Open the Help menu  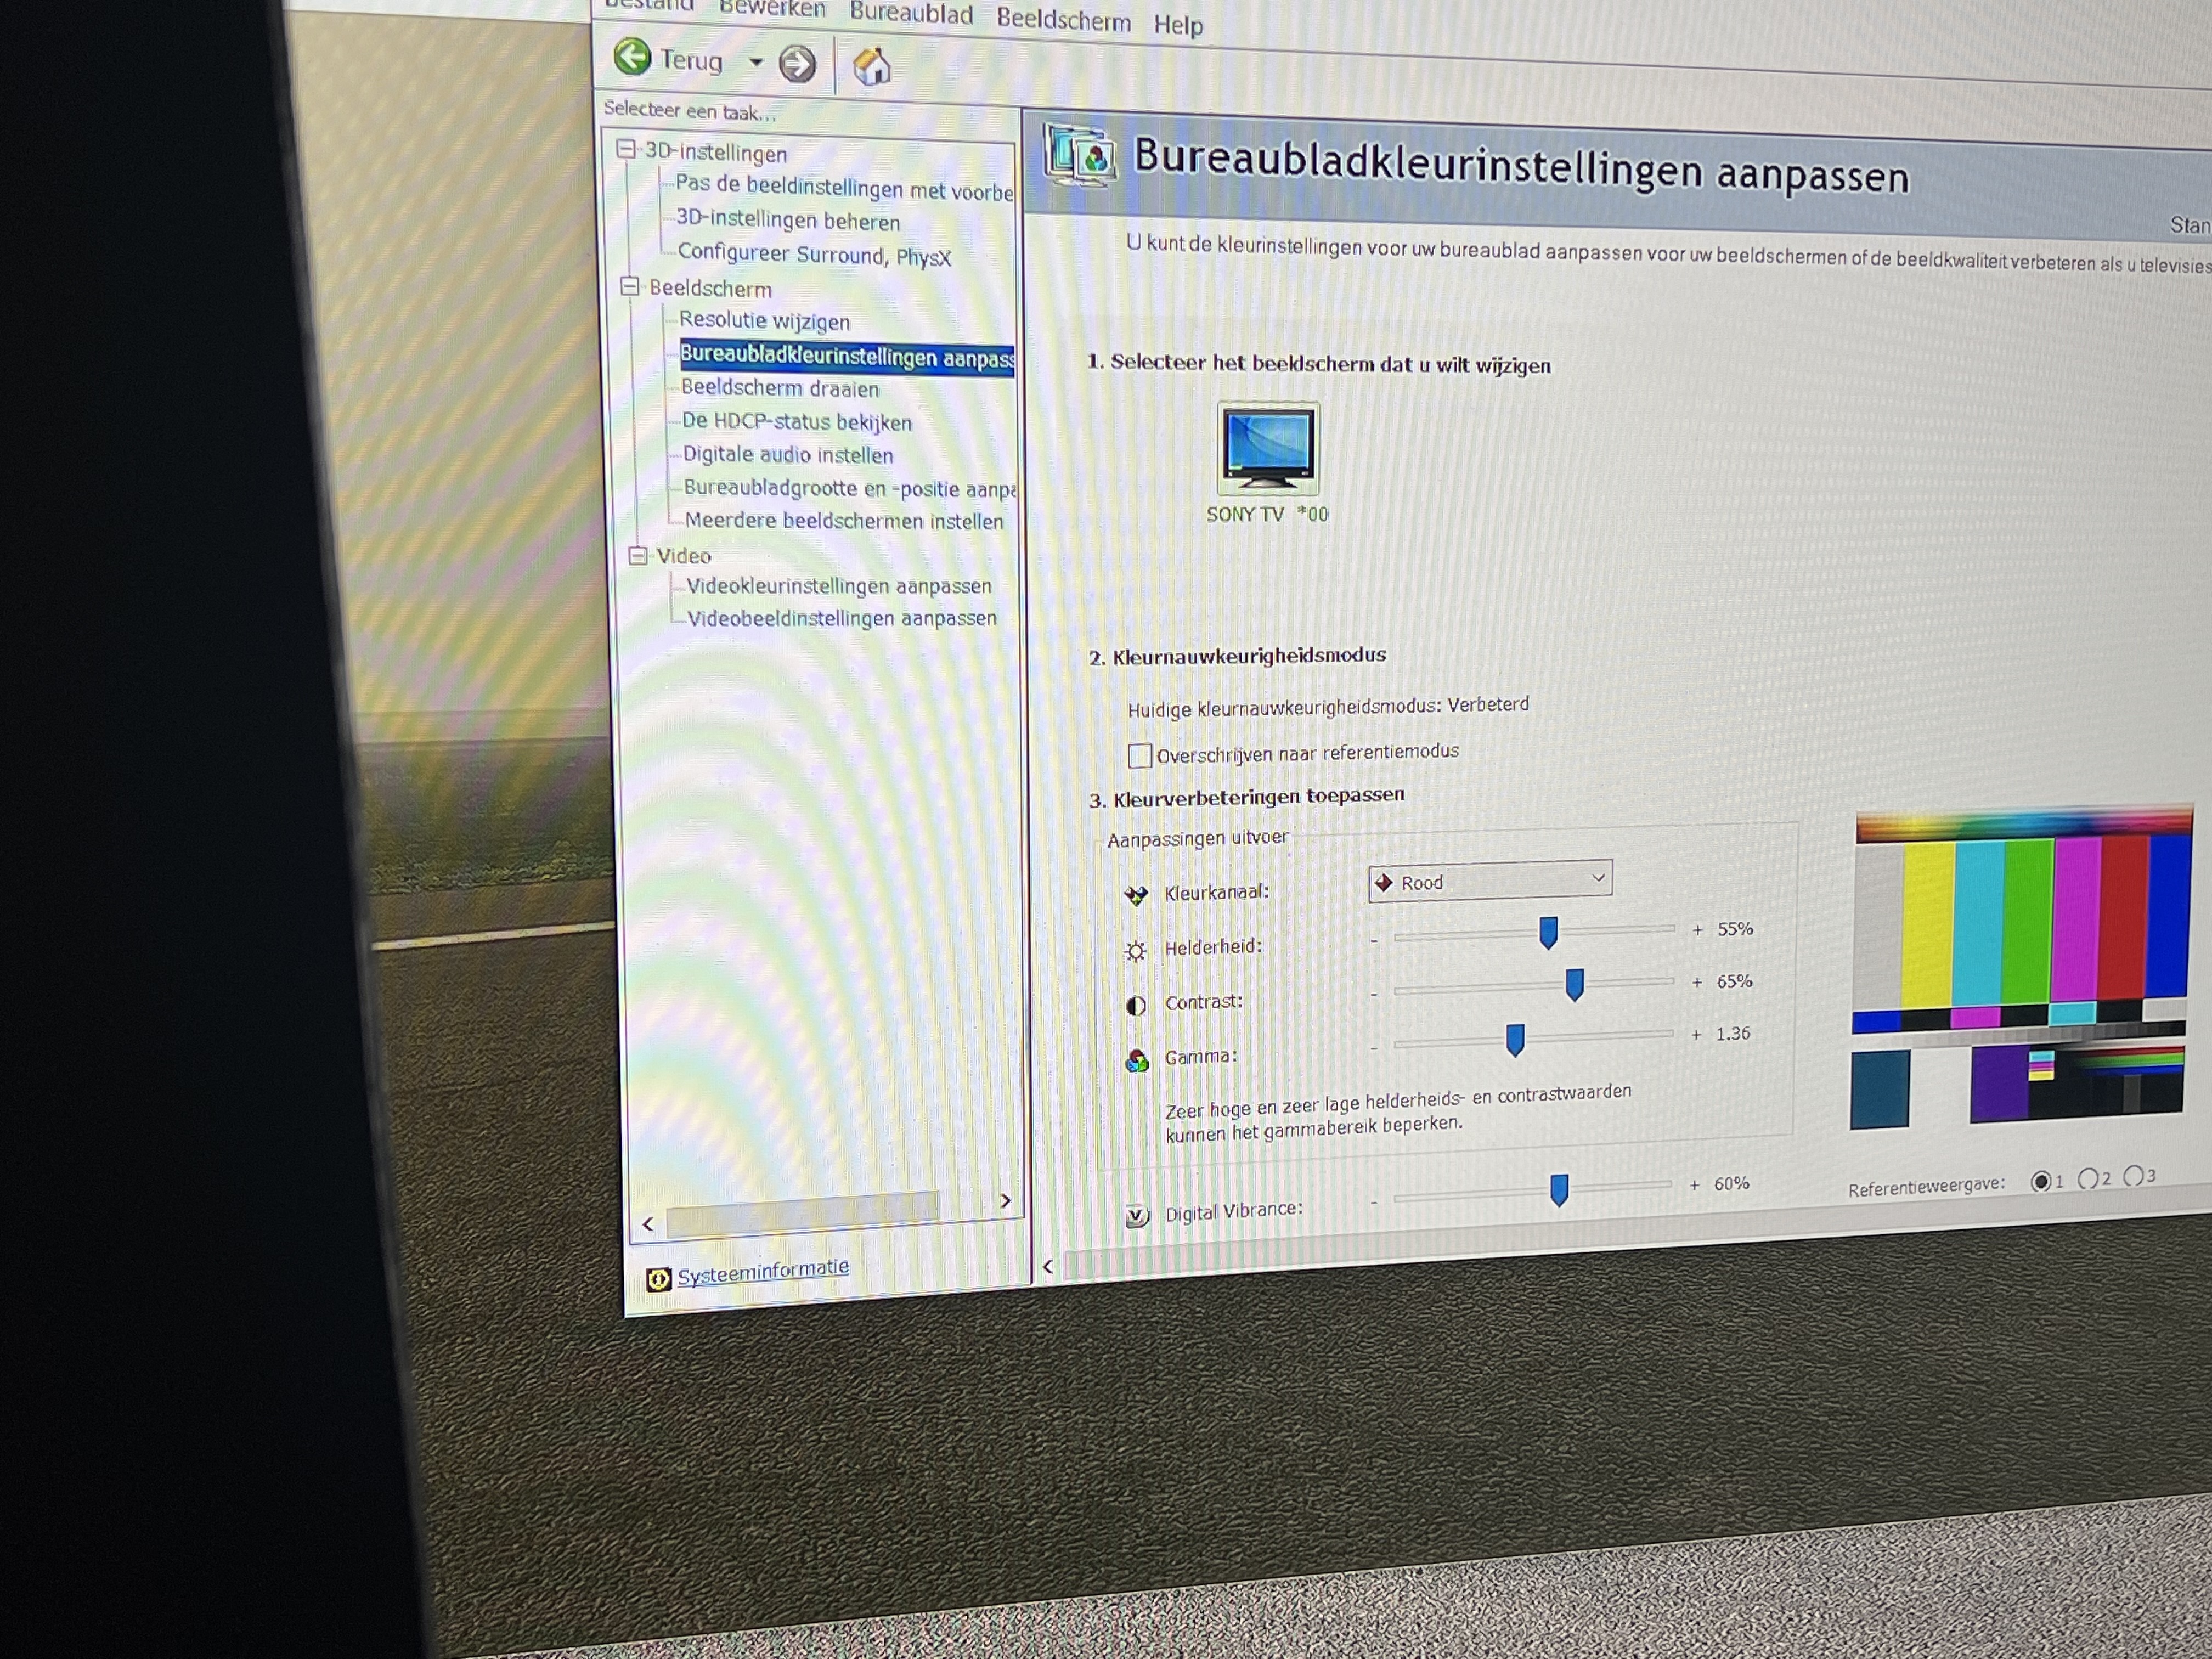pyautogui.click(x=1177, y=25)
